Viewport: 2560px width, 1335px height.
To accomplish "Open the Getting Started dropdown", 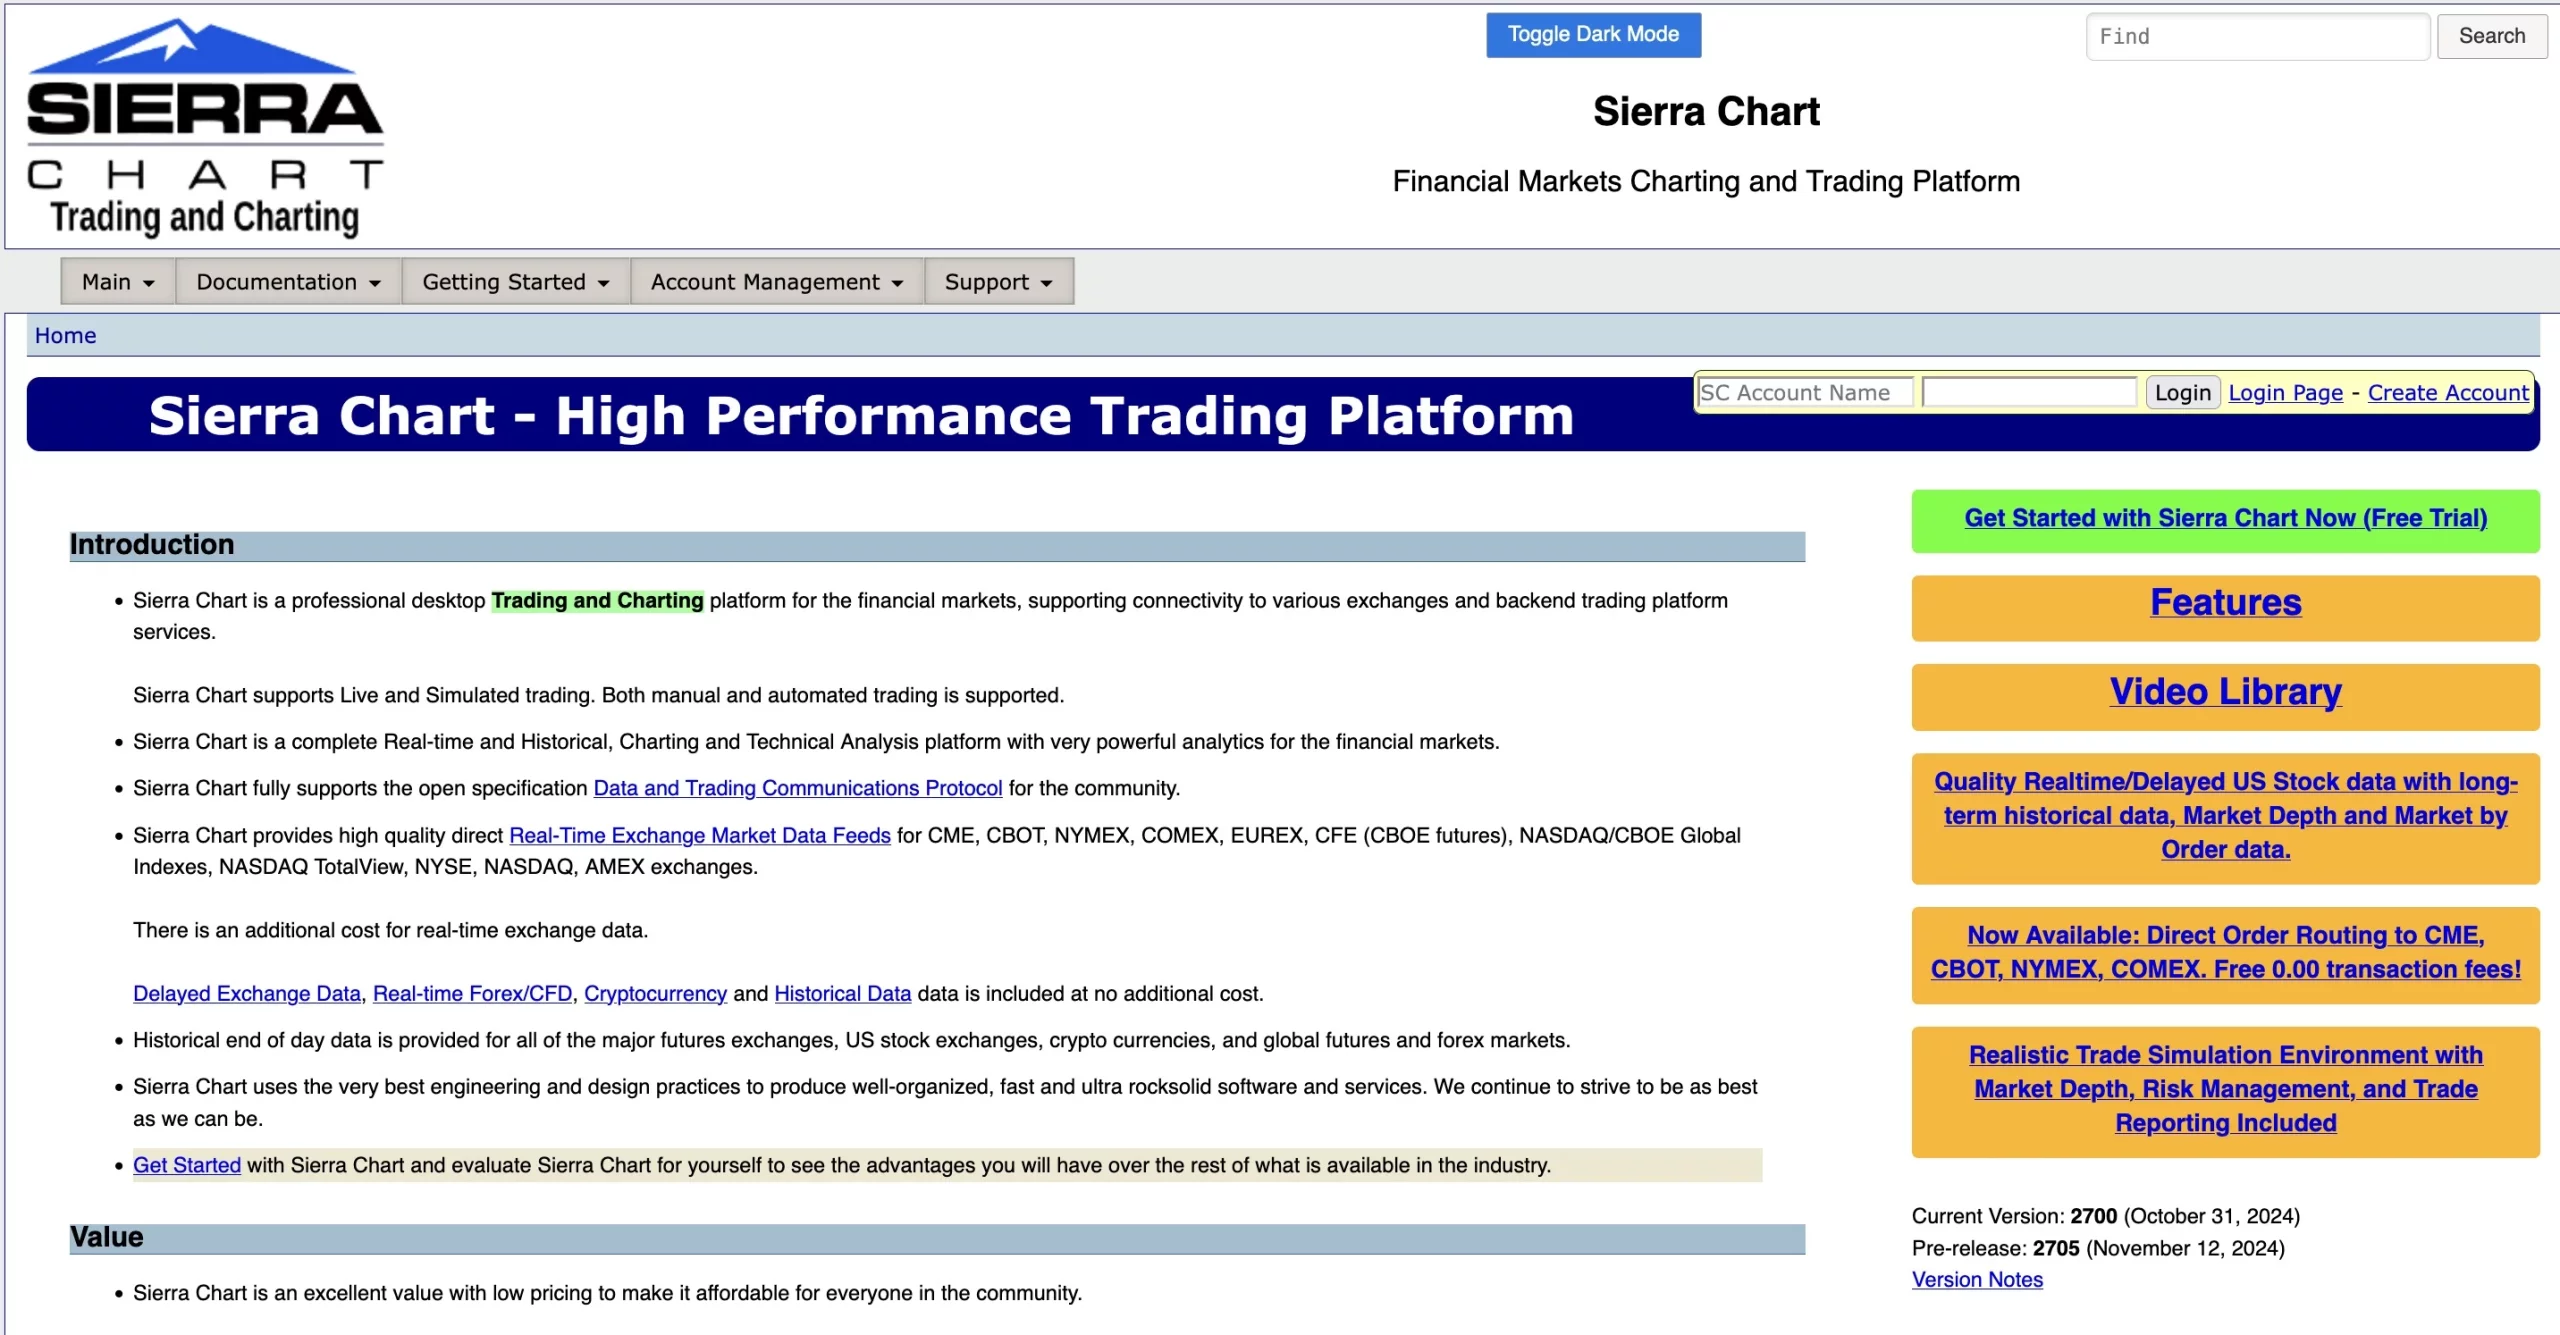I will [x=516, y=282].
